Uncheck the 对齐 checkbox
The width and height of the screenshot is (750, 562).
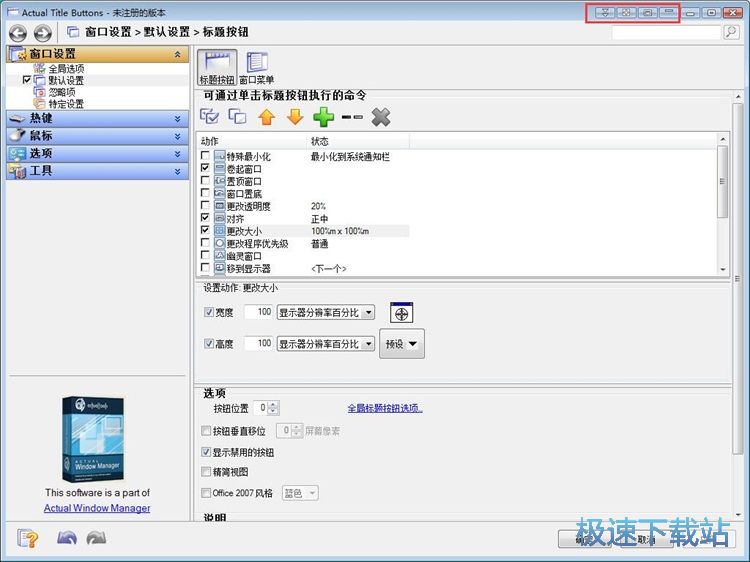[205, 218]
